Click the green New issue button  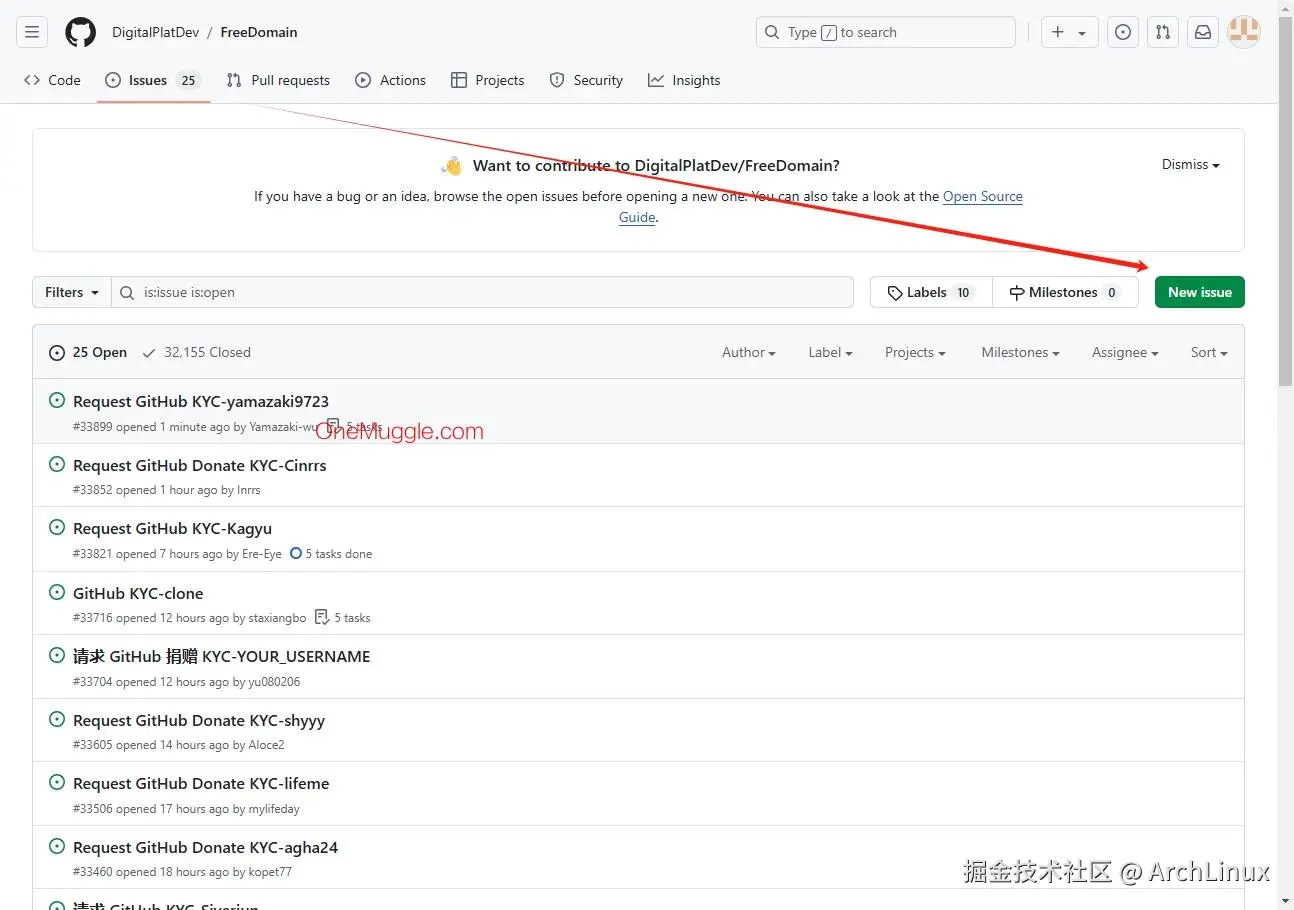click(1200, 292)
